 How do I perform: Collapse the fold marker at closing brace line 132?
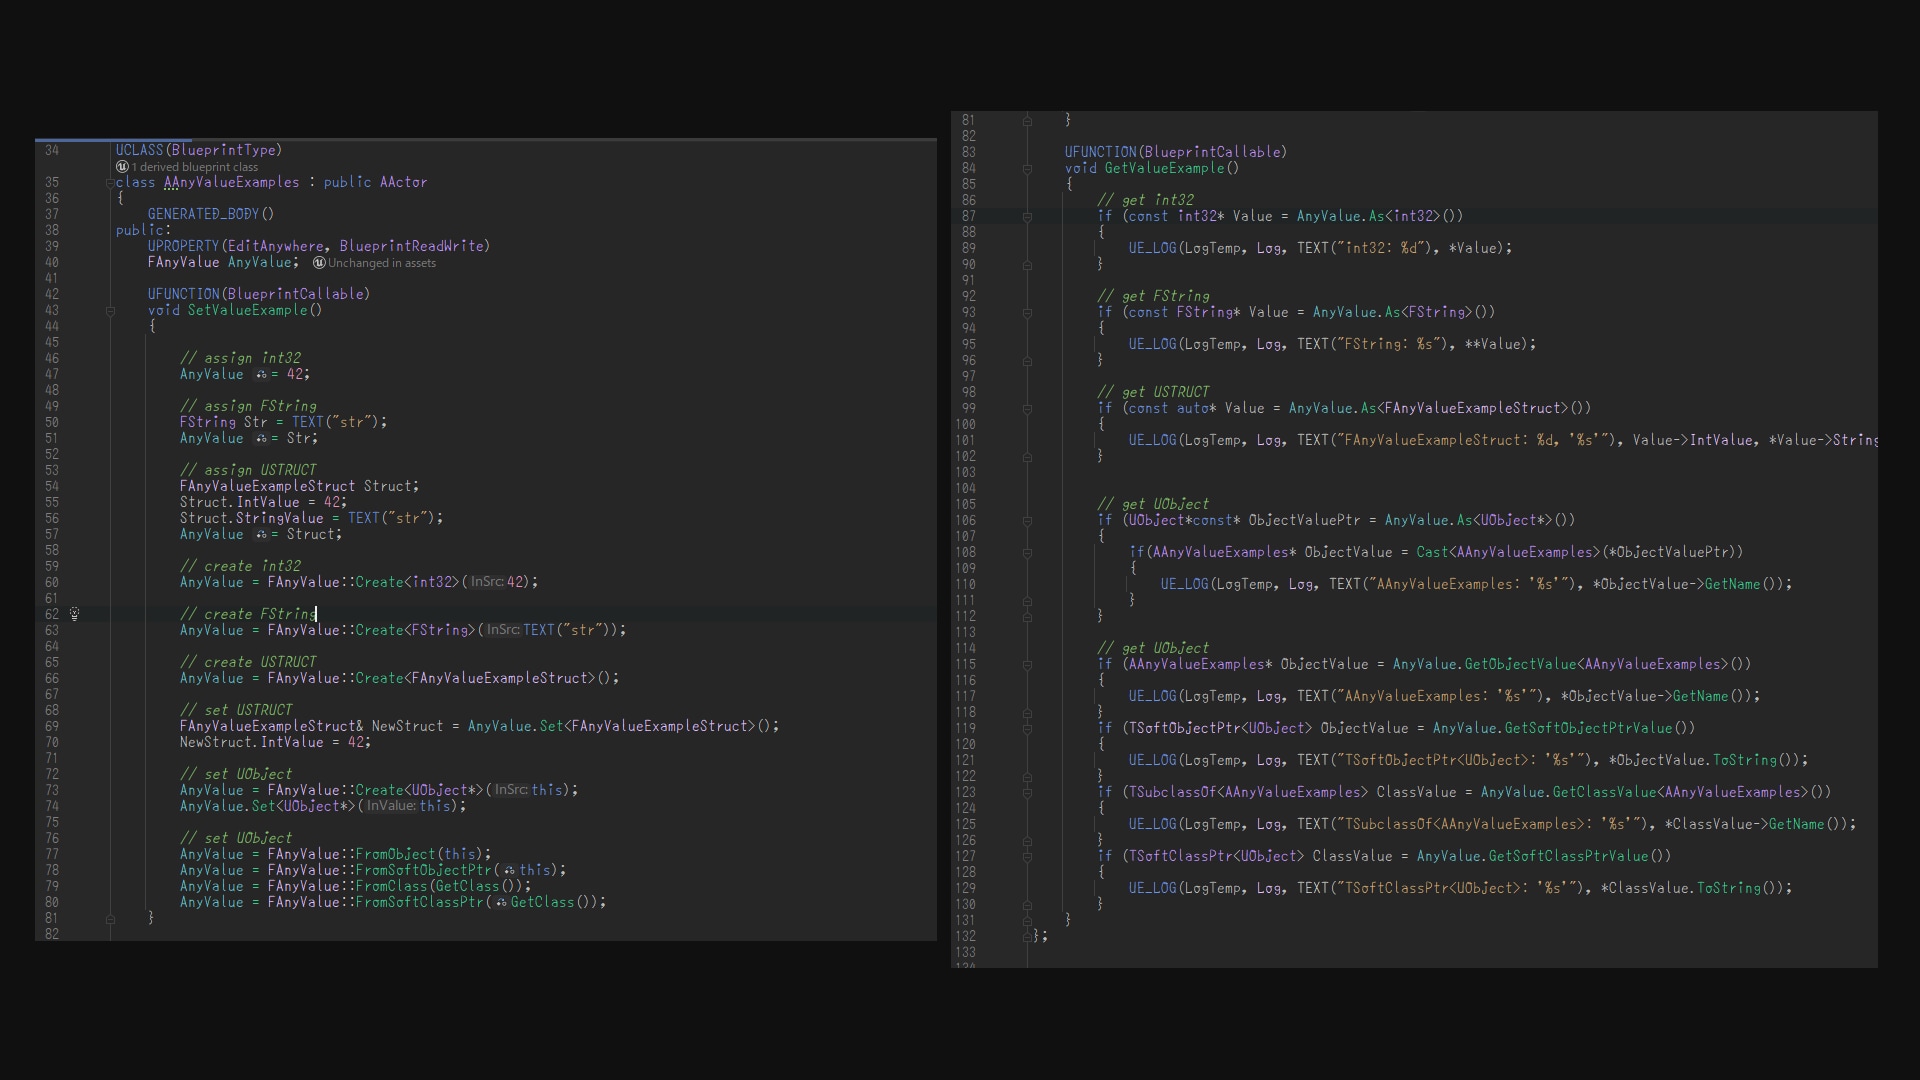(x=1028, y=937)
